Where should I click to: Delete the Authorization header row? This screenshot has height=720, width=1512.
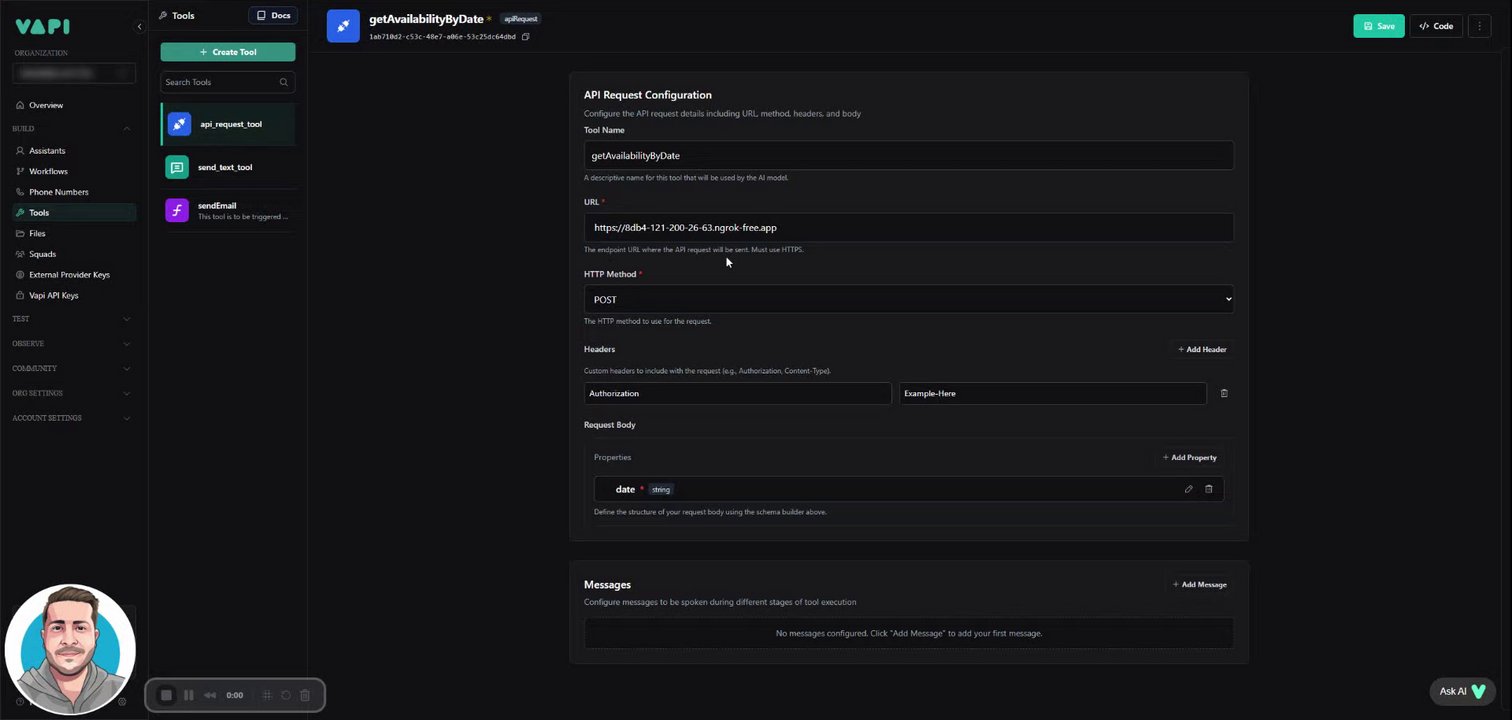(1224, 394)
